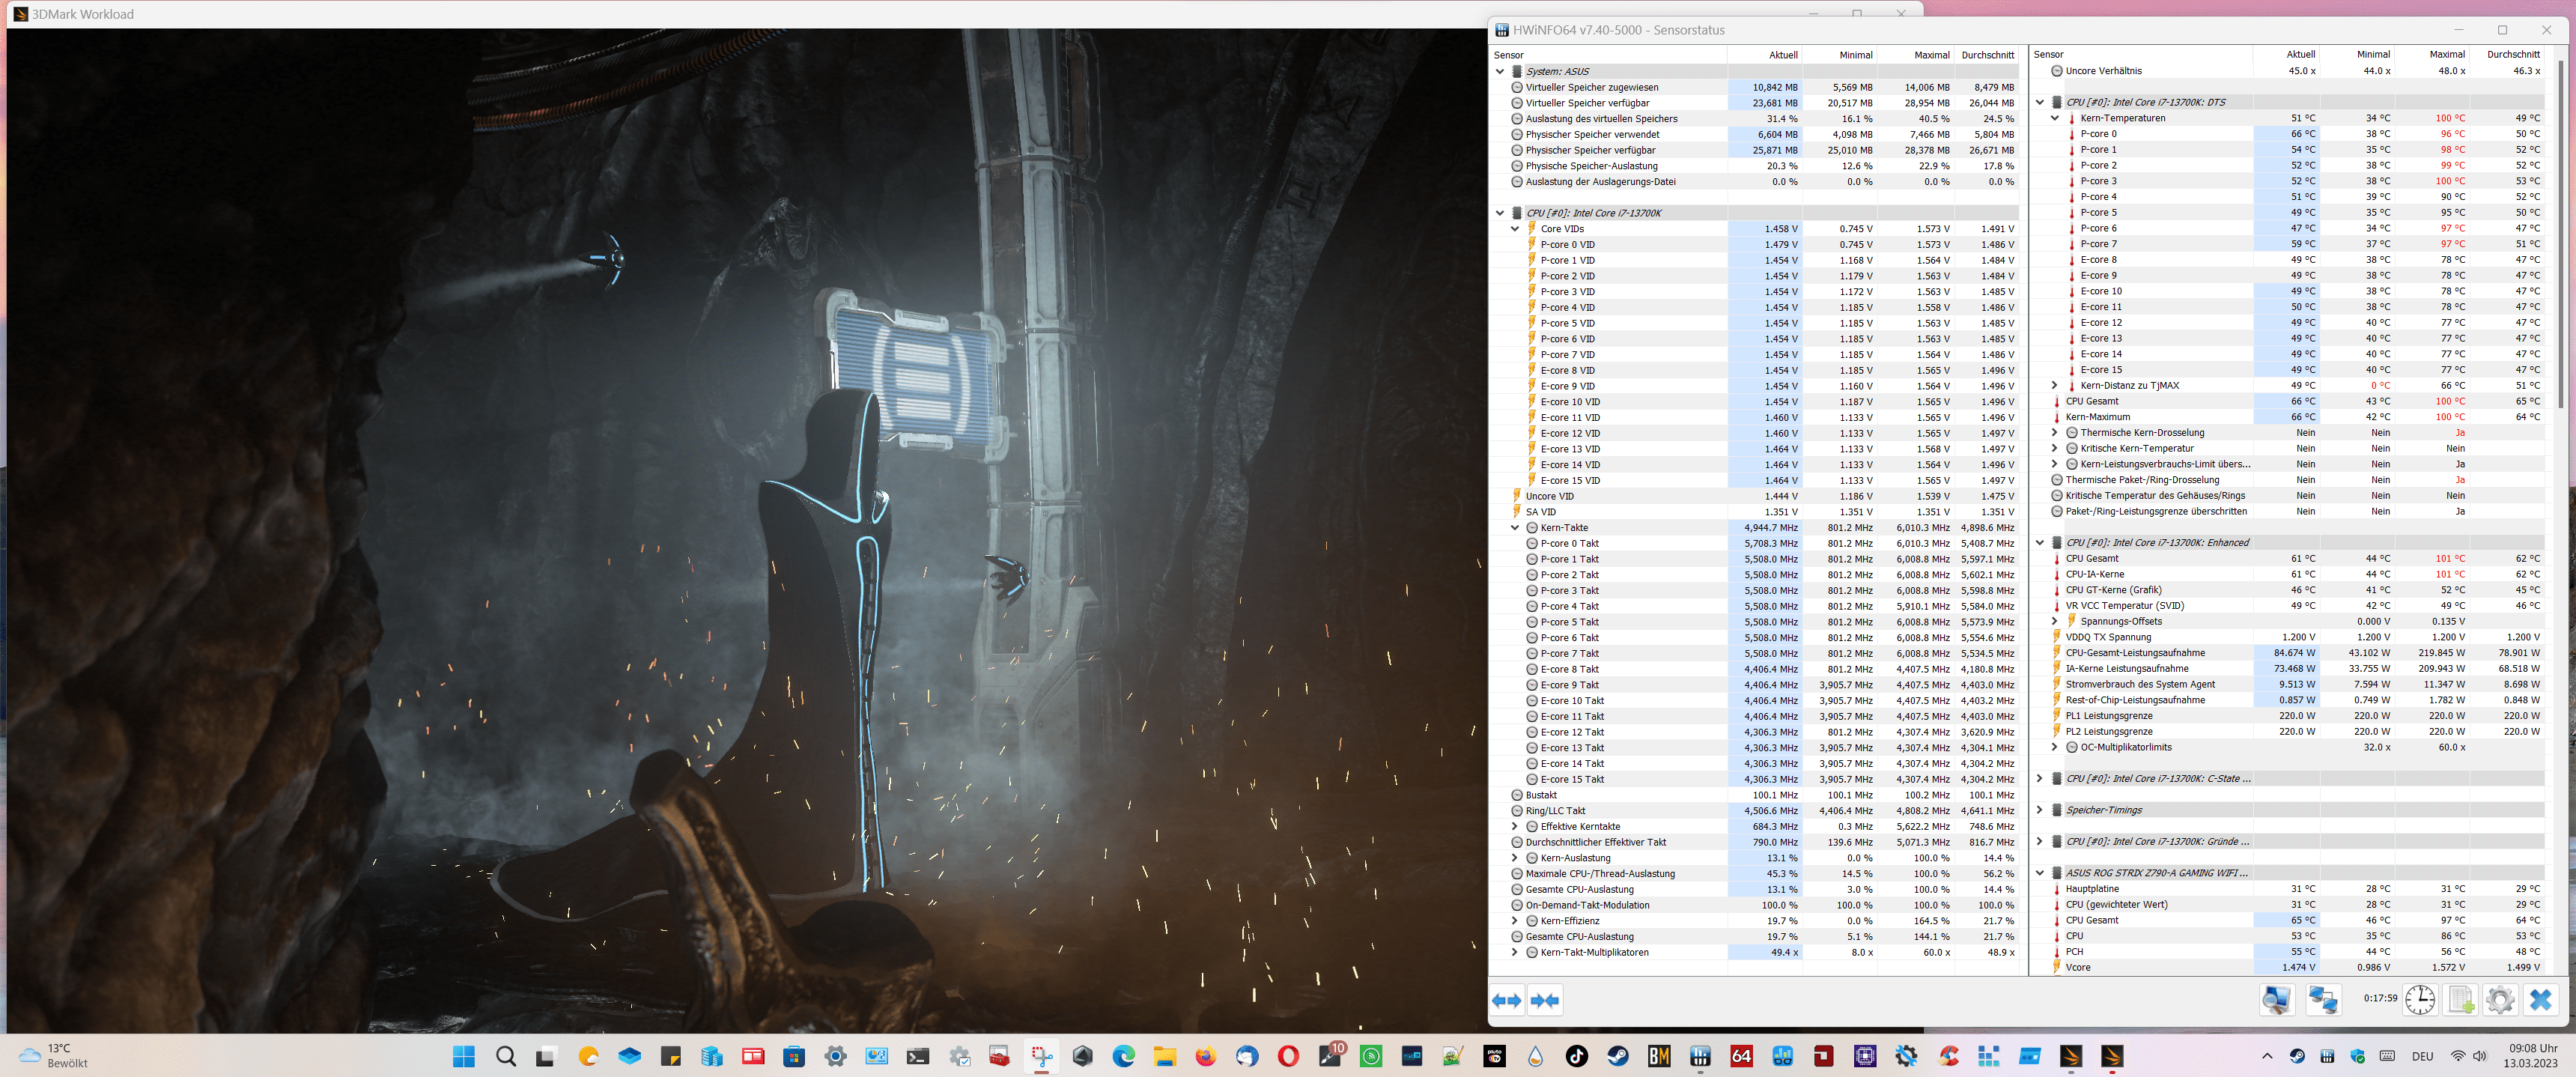Select the Bustakt row

click(1755, 795)
